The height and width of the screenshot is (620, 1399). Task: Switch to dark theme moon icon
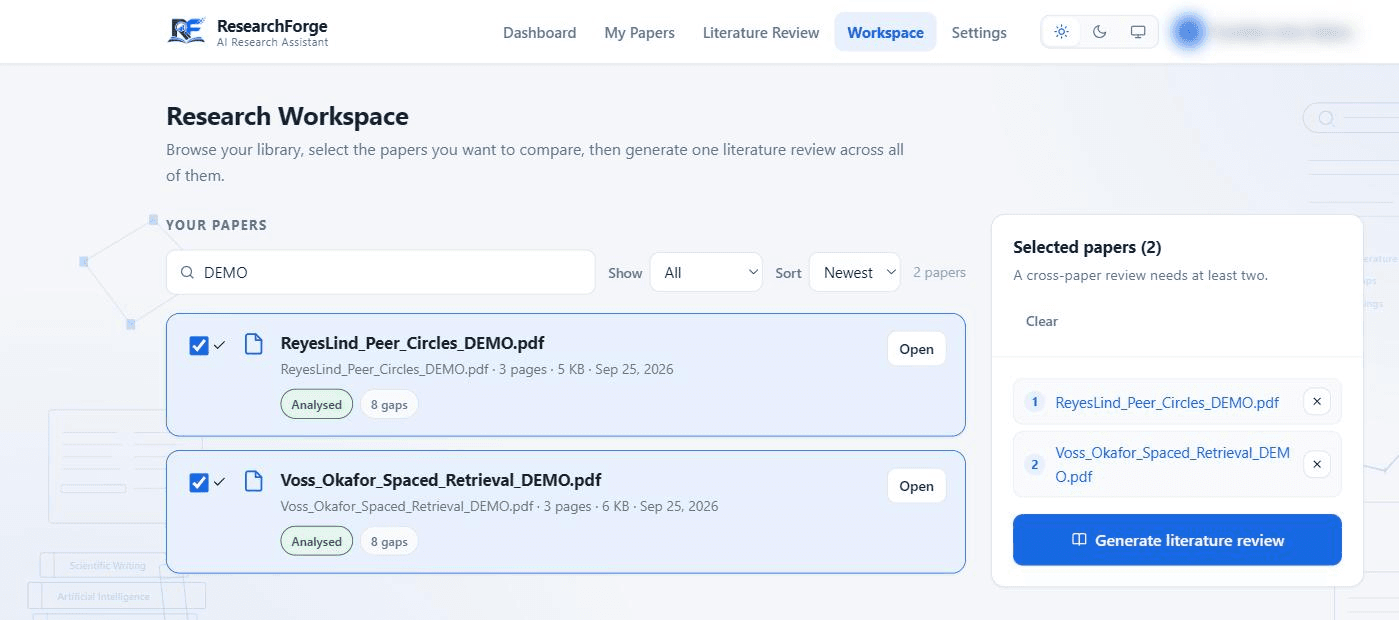tap(1100, 32)
